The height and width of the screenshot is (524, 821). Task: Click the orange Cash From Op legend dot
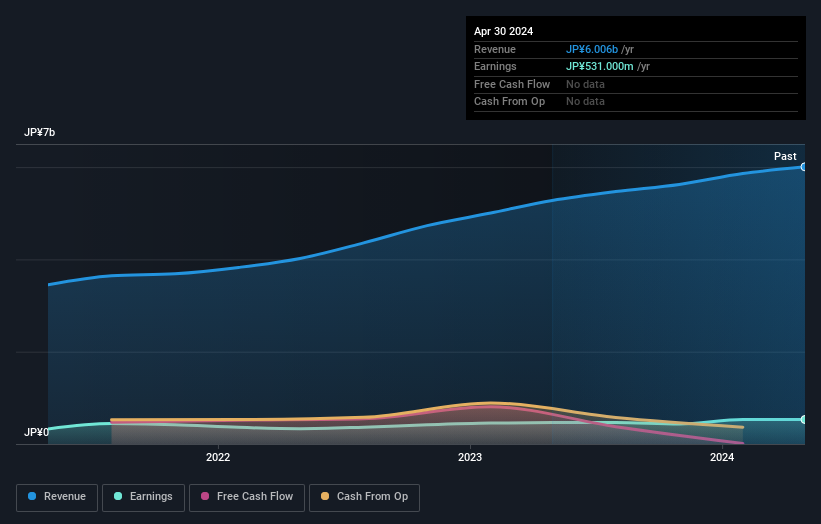[325, 496]
